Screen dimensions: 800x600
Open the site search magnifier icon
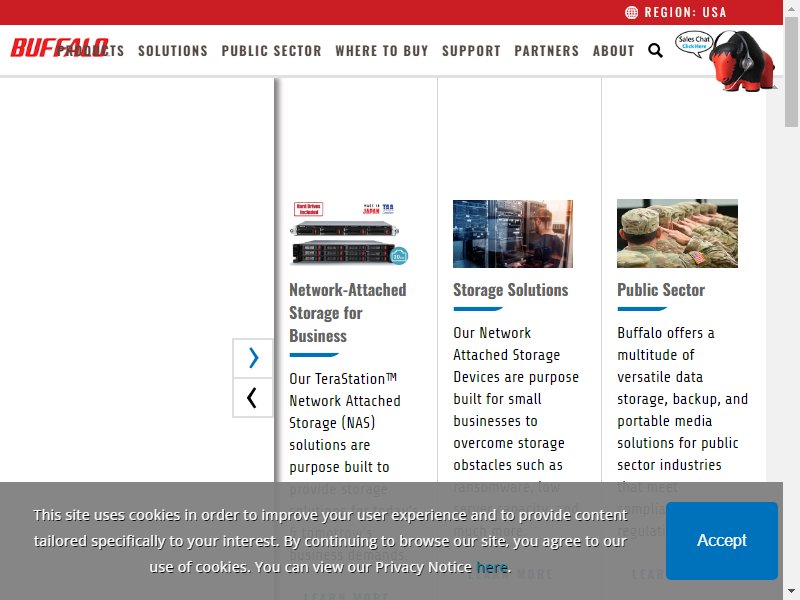click(x=656, y=51)
